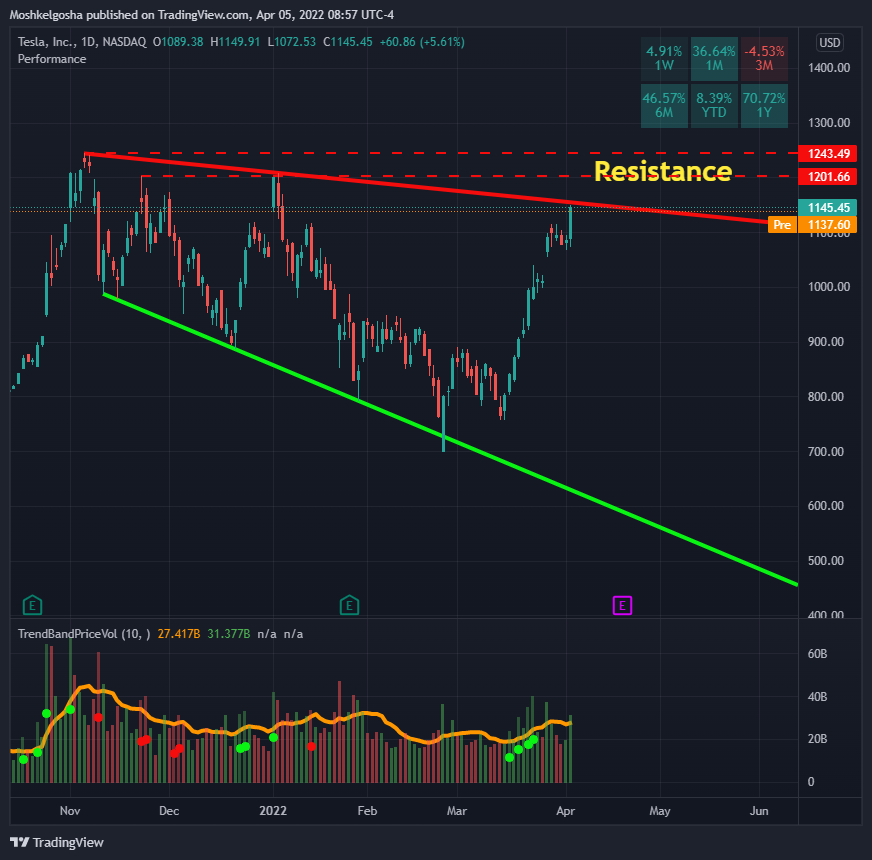Viewport: 872px width, 860px height.
Task: Open the USD currency selector
Action: point(830,43)
